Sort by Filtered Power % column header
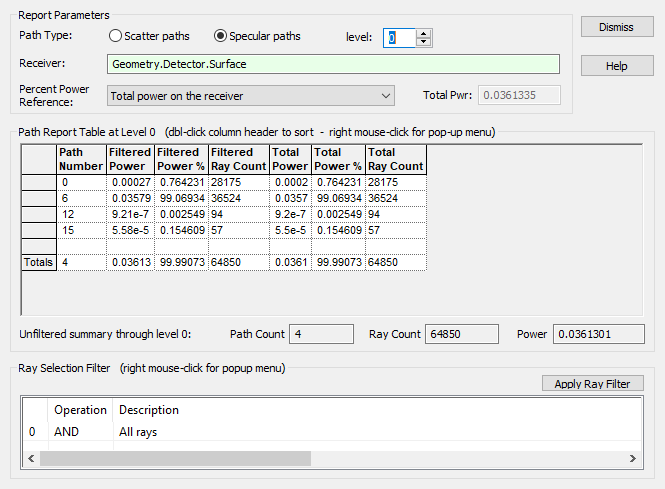This screenshot has height=489, width=665. (182, 159)
